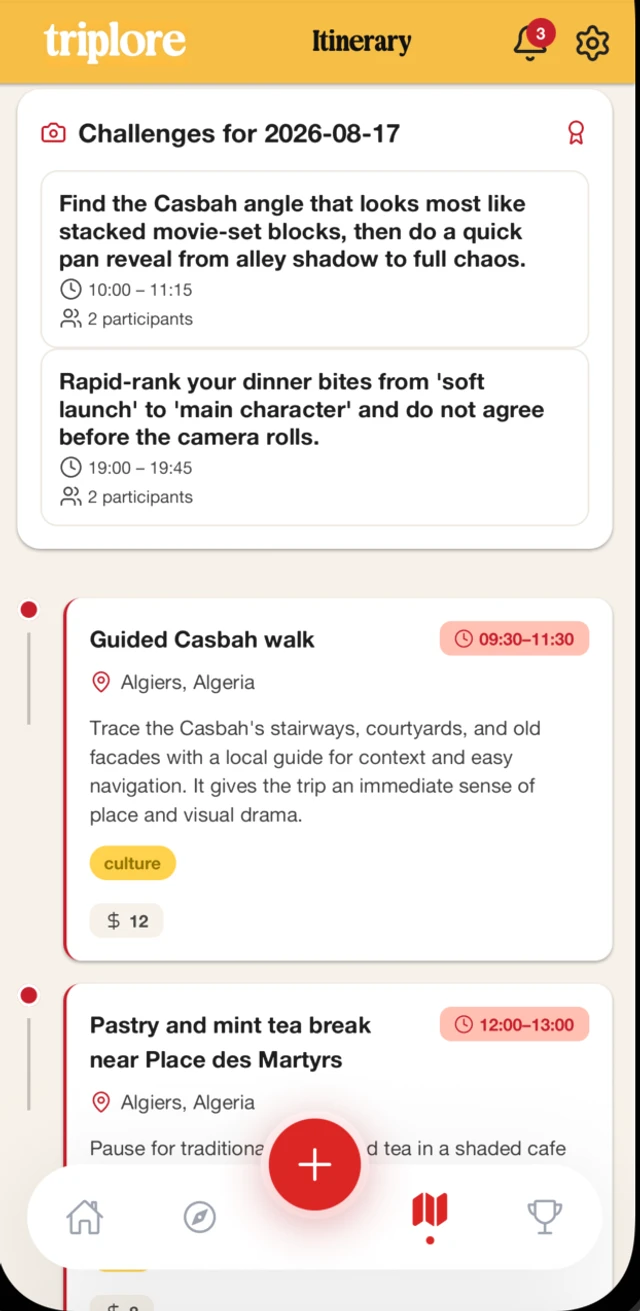The image size is (640, 1311).
Task: Open the Trophy achievements tab
Action: pyautogui.click(x=544, y=1217)
